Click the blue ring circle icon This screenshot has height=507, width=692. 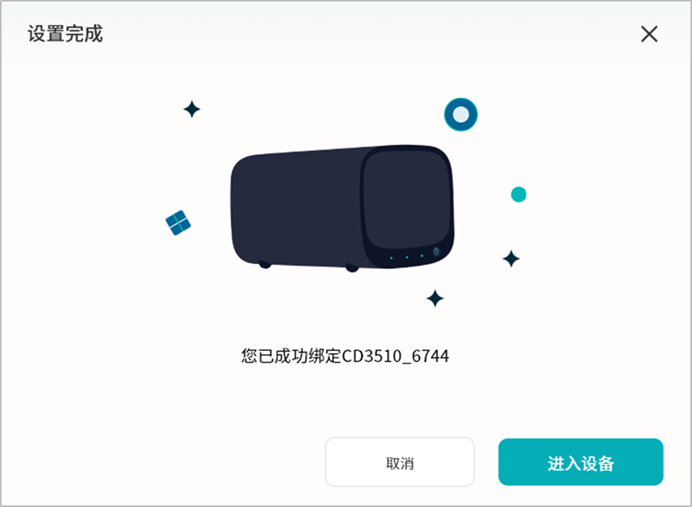click(x=461, y=114)
